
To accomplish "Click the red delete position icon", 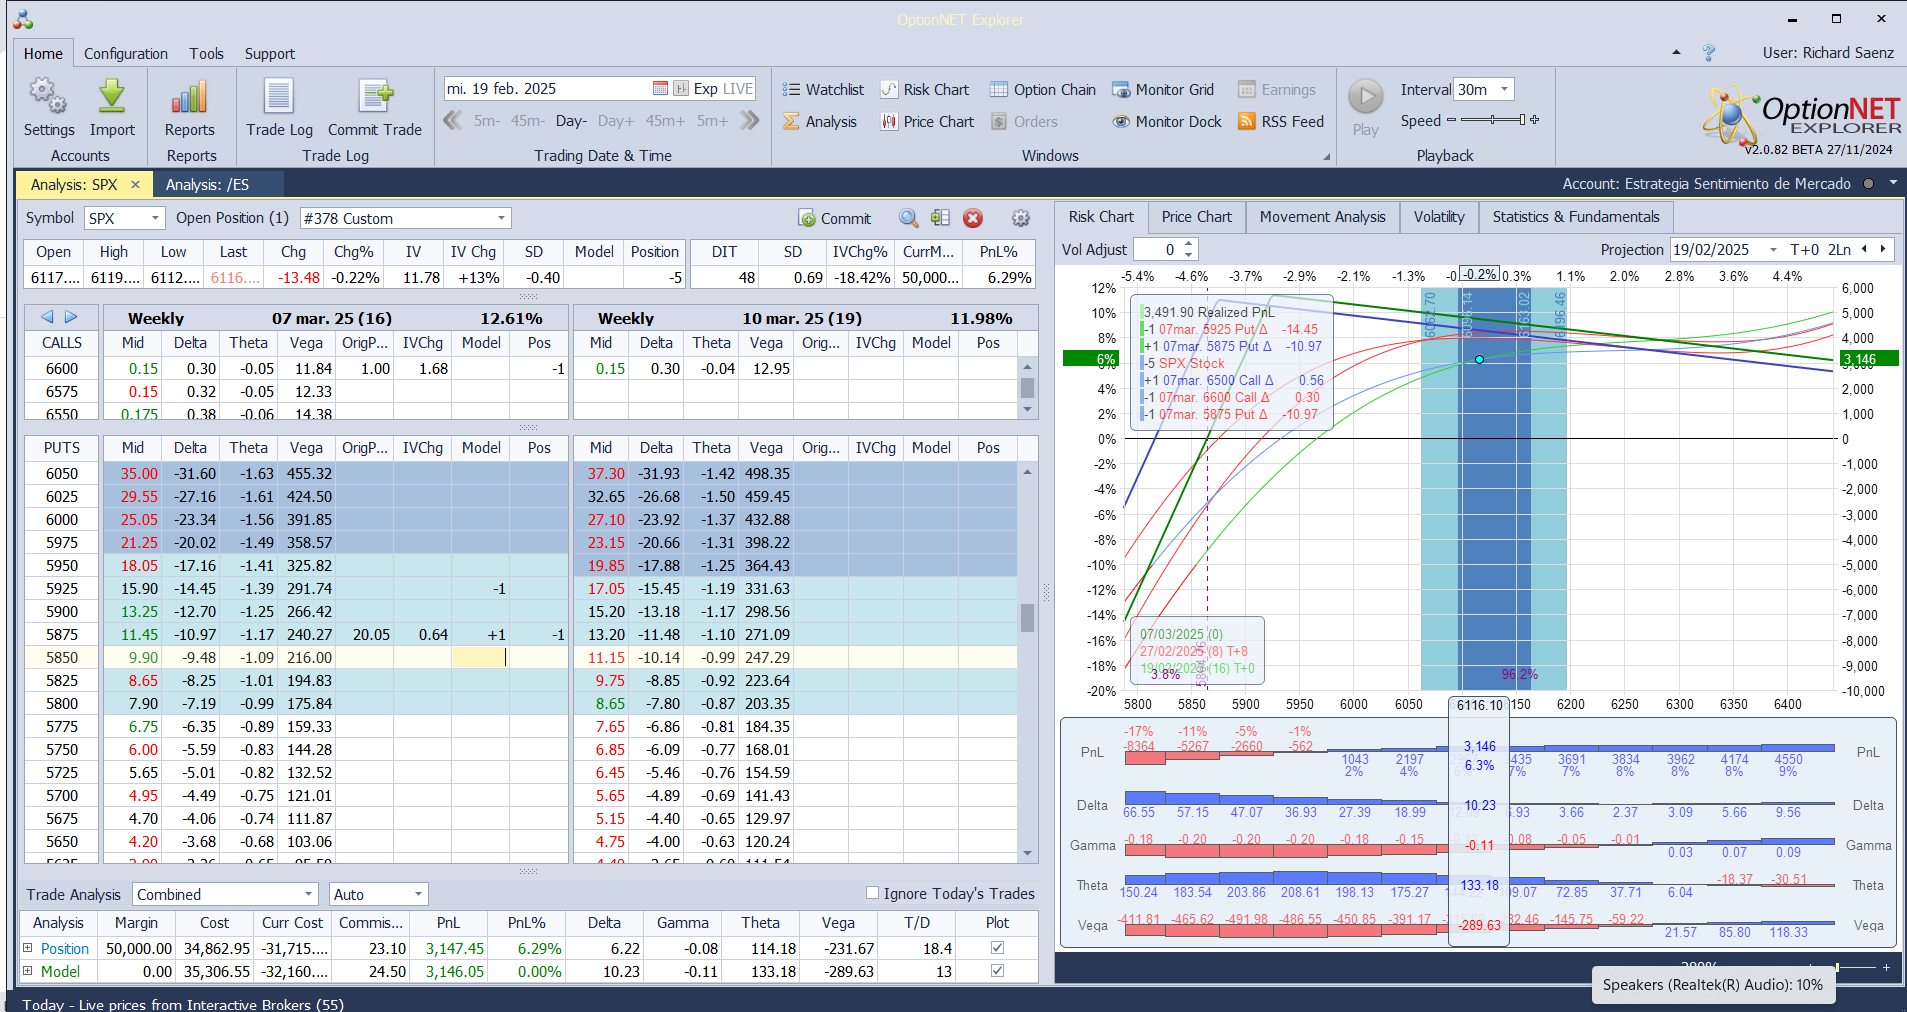I will [x=972, y=218].
